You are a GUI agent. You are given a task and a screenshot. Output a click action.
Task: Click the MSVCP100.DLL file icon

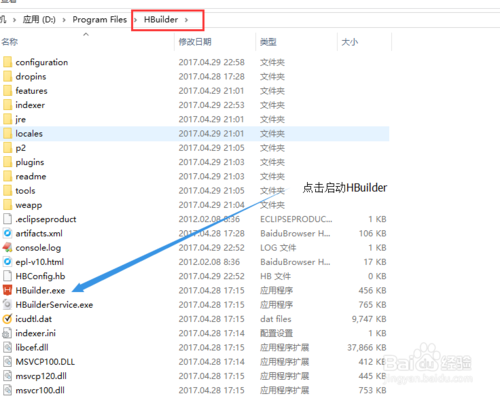(7, 362)
